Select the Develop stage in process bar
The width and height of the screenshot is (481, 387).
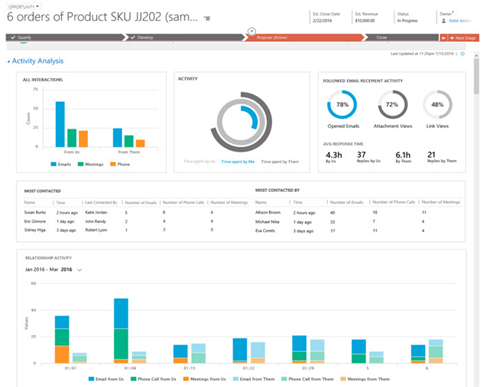click(185, 37)
